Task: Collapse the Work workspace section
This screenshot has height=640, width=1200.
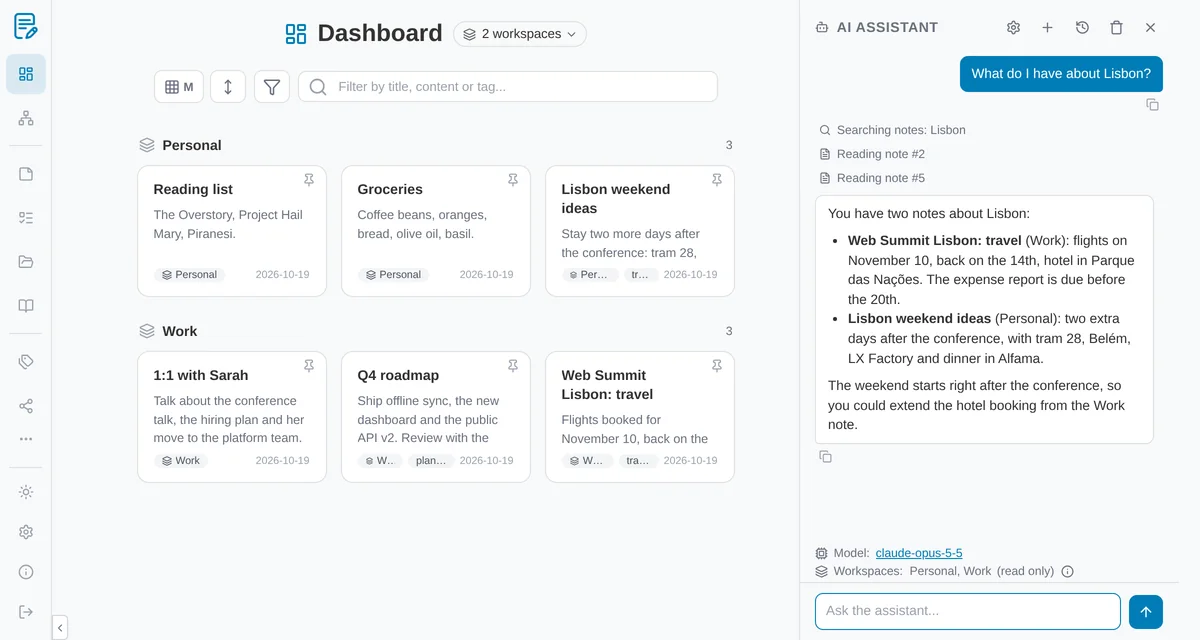Action: tap(168, 331)
